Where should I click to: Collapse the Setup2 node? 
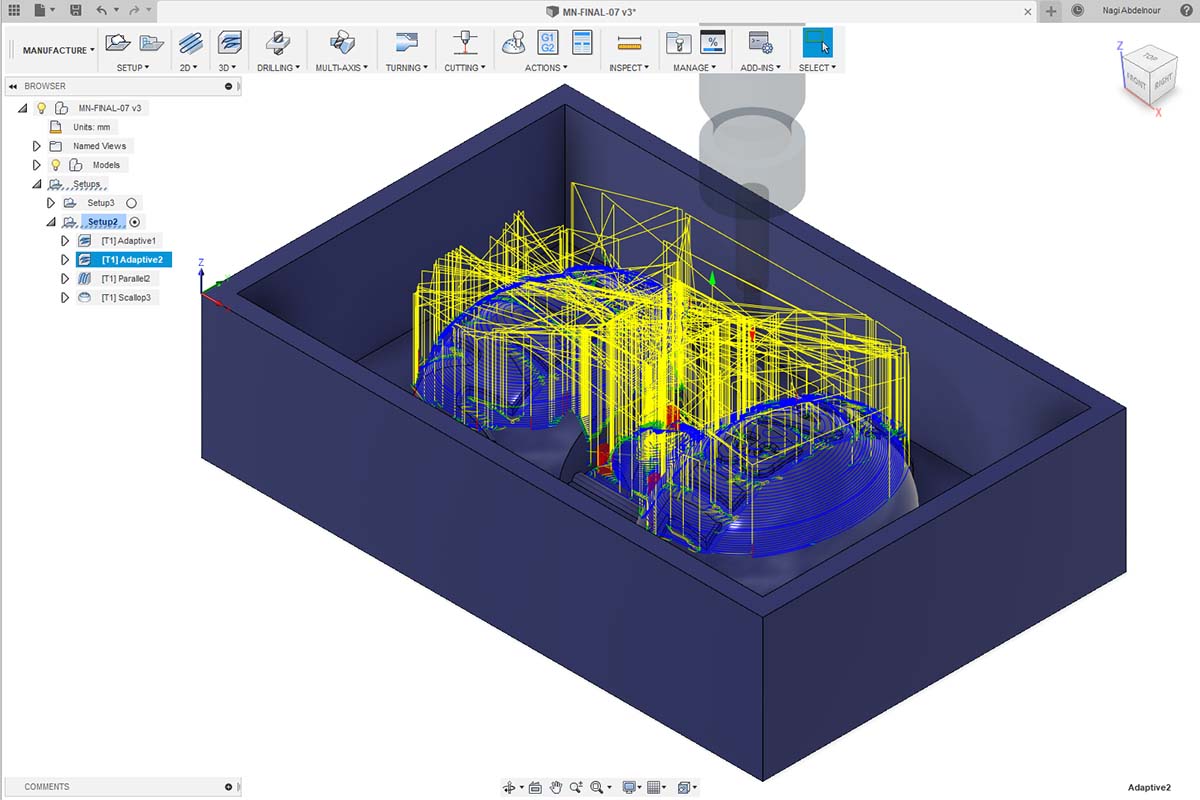pos(51,222)
